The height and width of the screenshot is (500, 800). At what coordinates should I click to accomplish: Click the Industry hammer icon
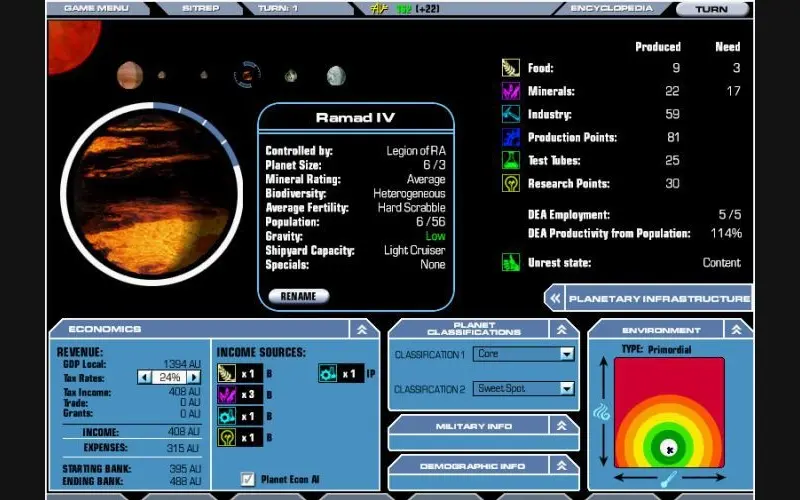click(x=510, y=114)
